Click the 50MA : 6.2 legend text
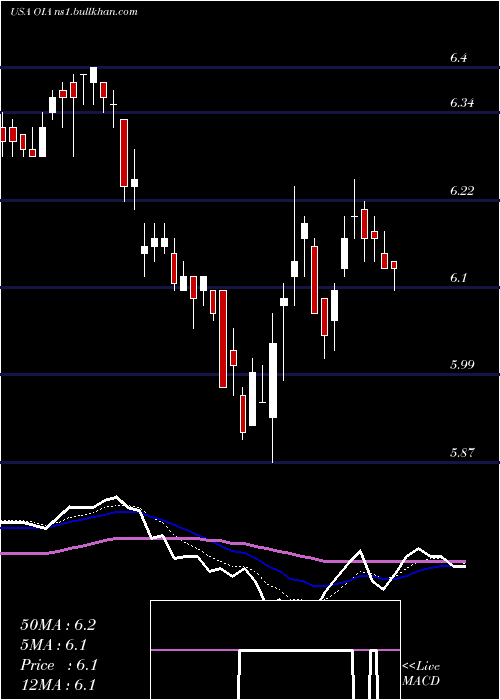The width and height of the screenshot is (500, 700). [x=58, y=625]
